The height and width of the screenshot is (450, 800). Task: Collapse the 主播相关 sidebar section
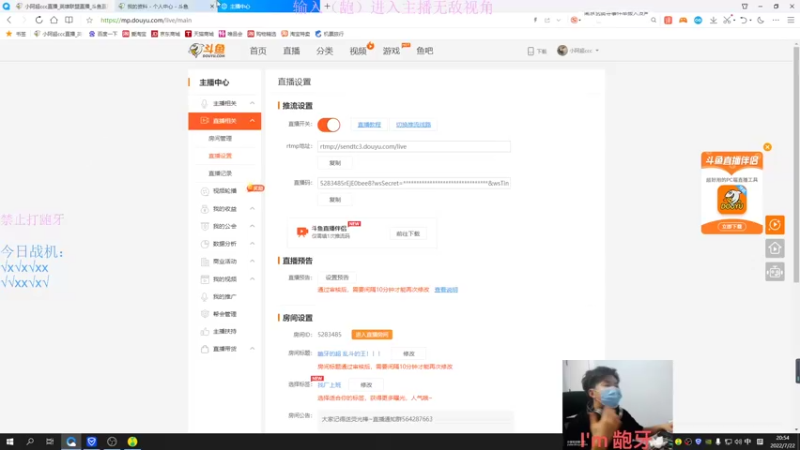tap(252, 103)
